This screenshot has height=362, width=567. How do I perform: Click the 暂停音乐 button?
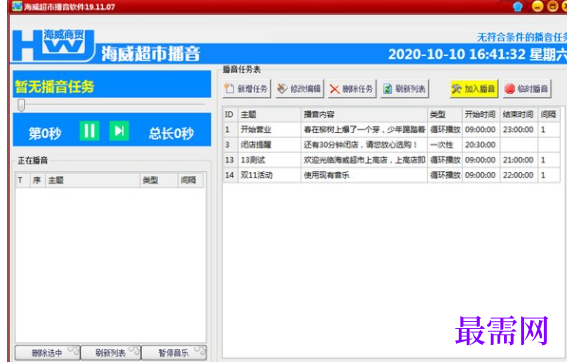point(174,353)
